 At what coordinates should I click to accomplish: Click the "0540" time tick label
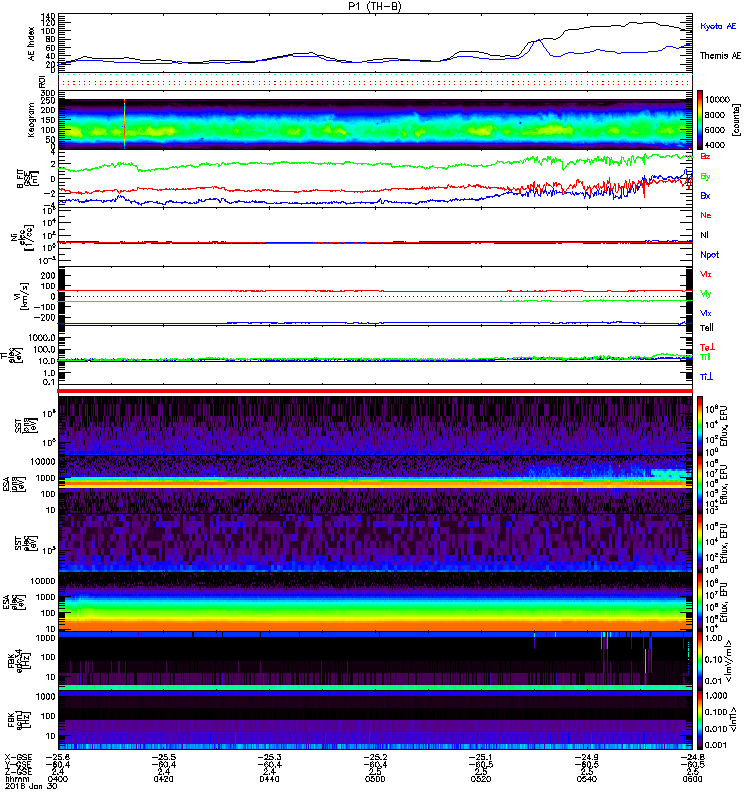[587, 779]
